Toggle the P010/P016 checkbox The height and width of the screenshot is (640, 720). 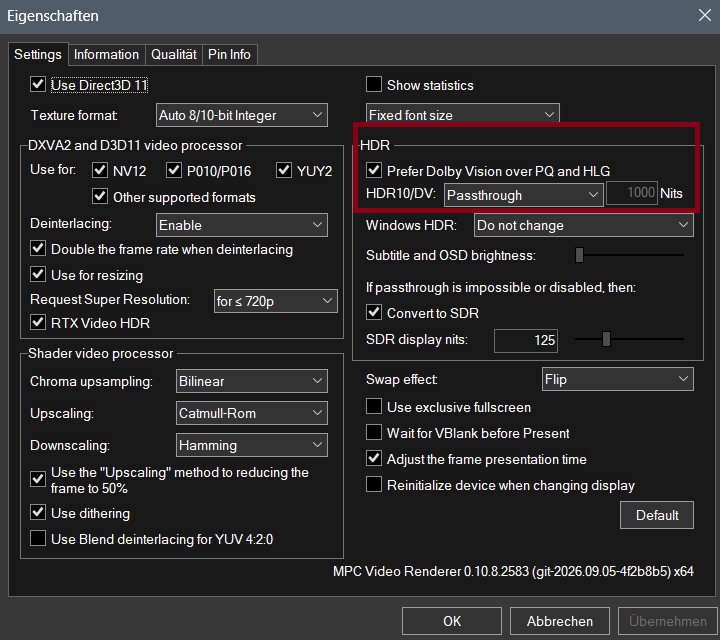174,170
